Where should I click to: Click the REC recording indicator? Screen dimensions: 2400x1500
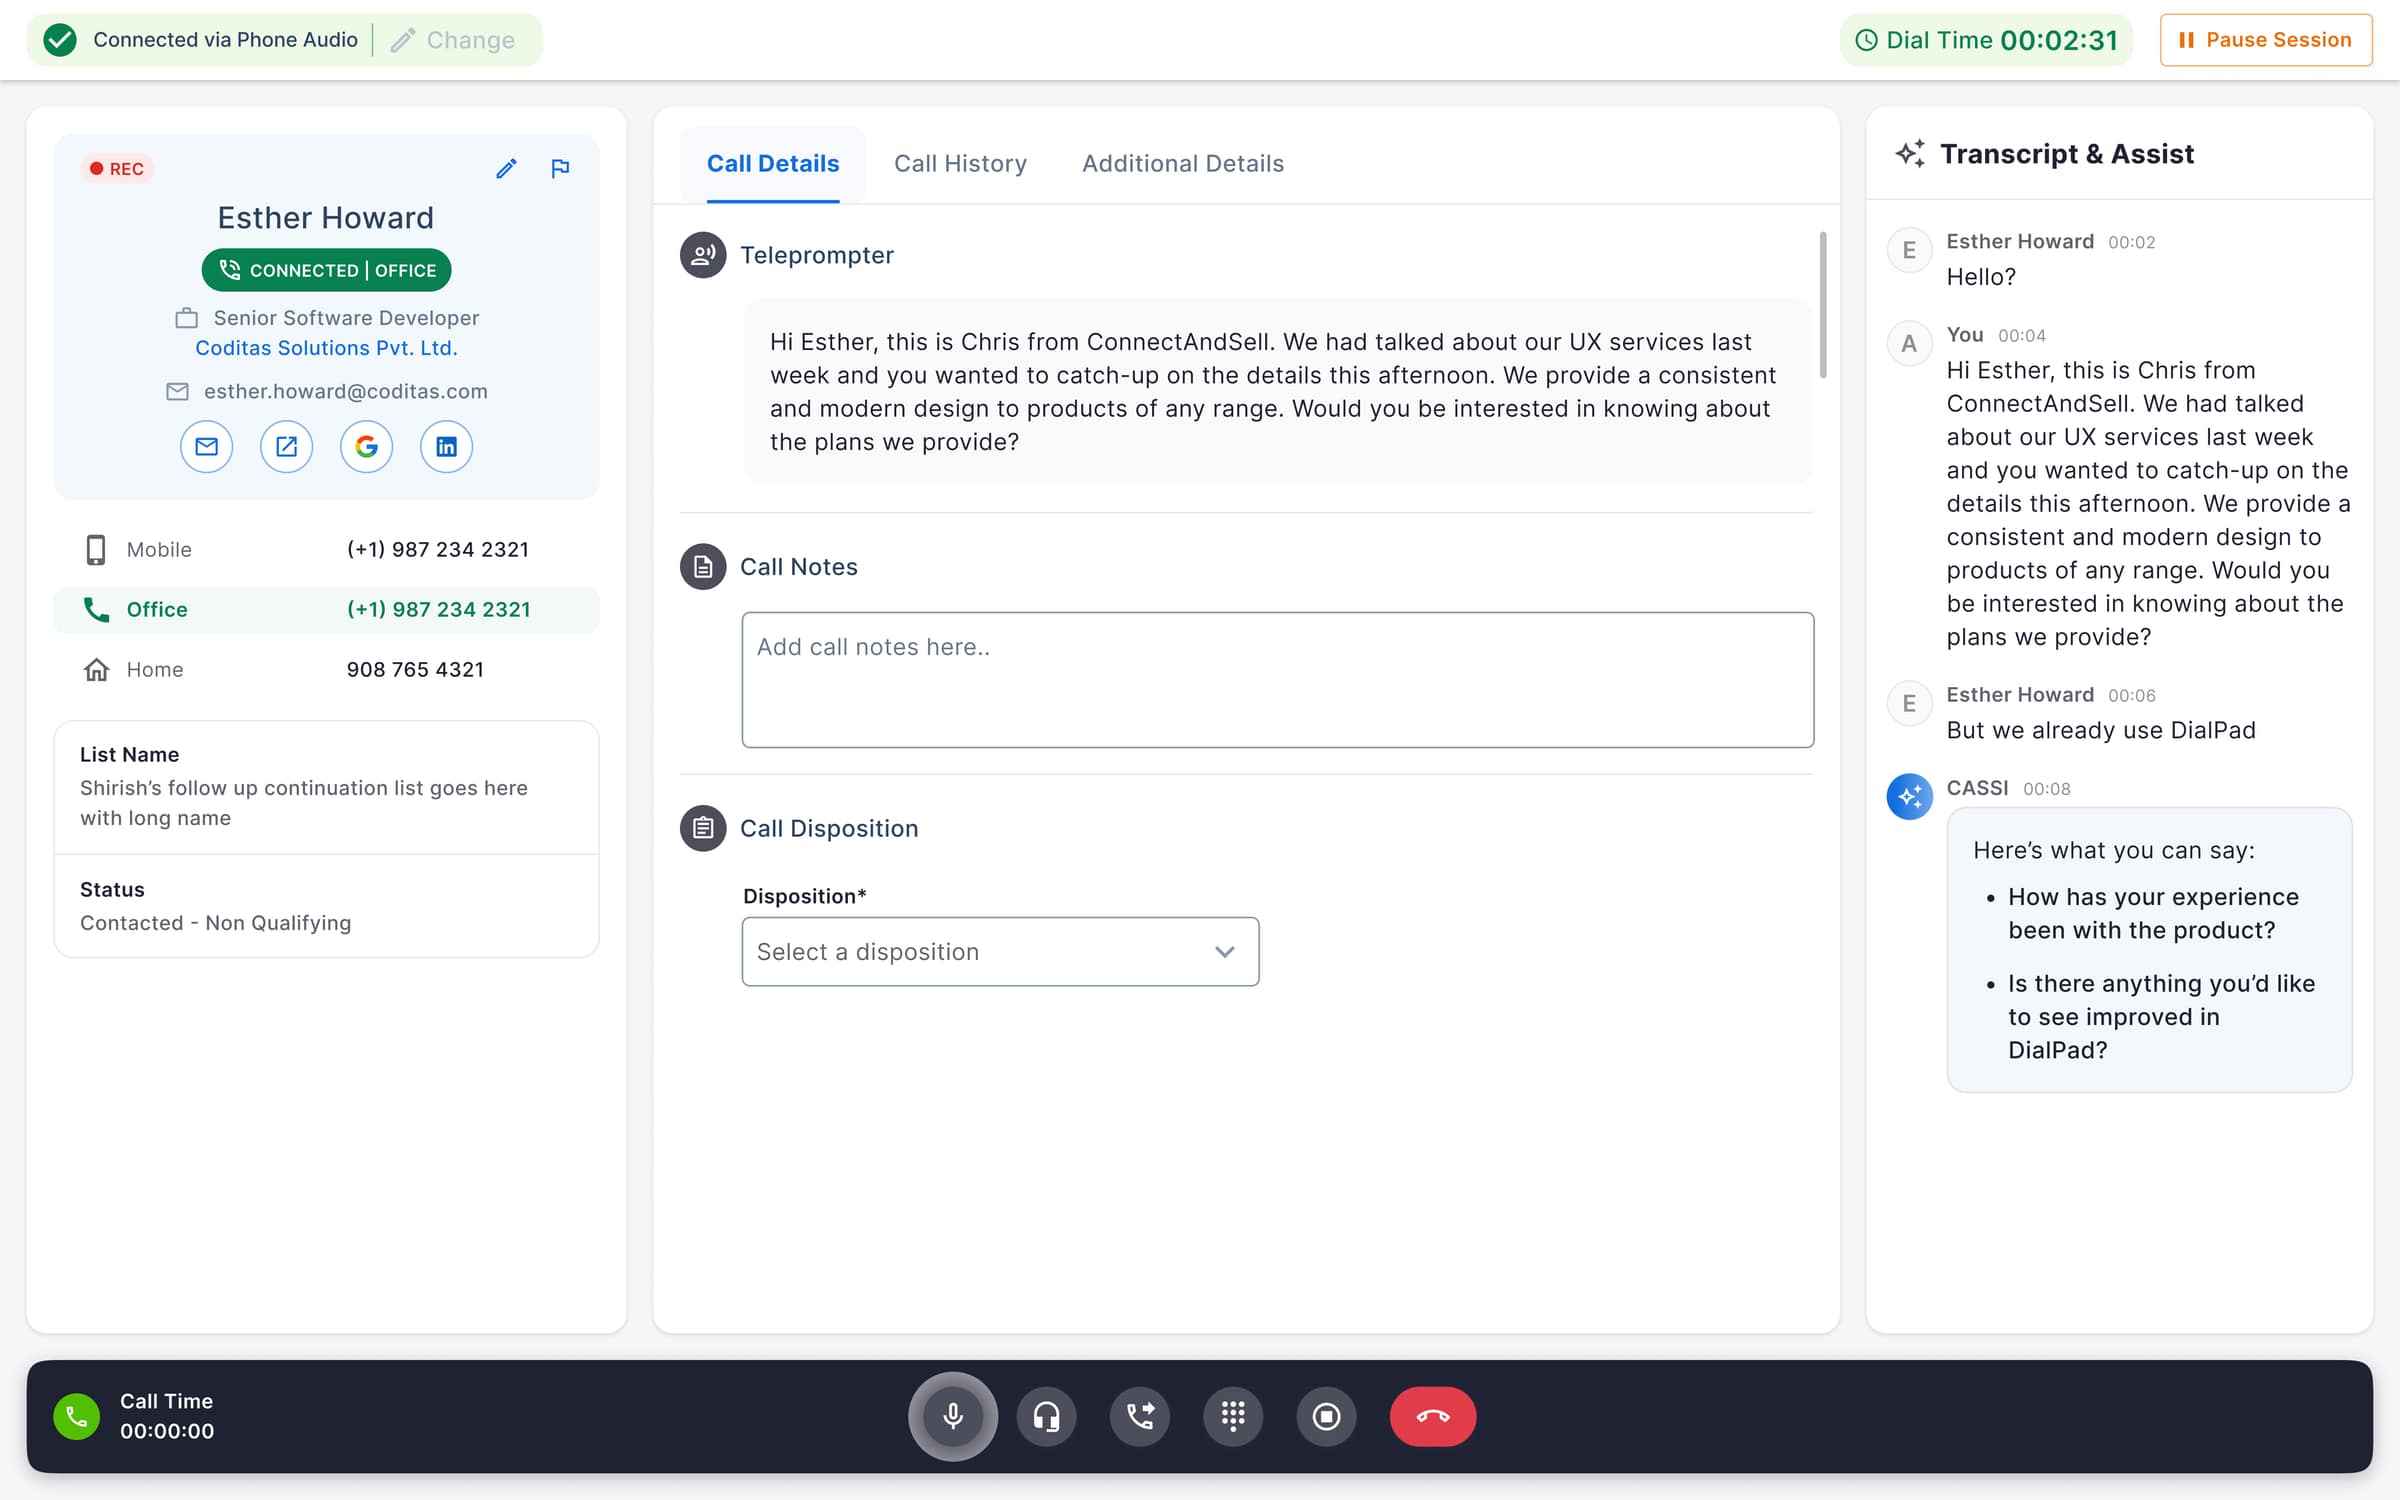pos(117,169)
